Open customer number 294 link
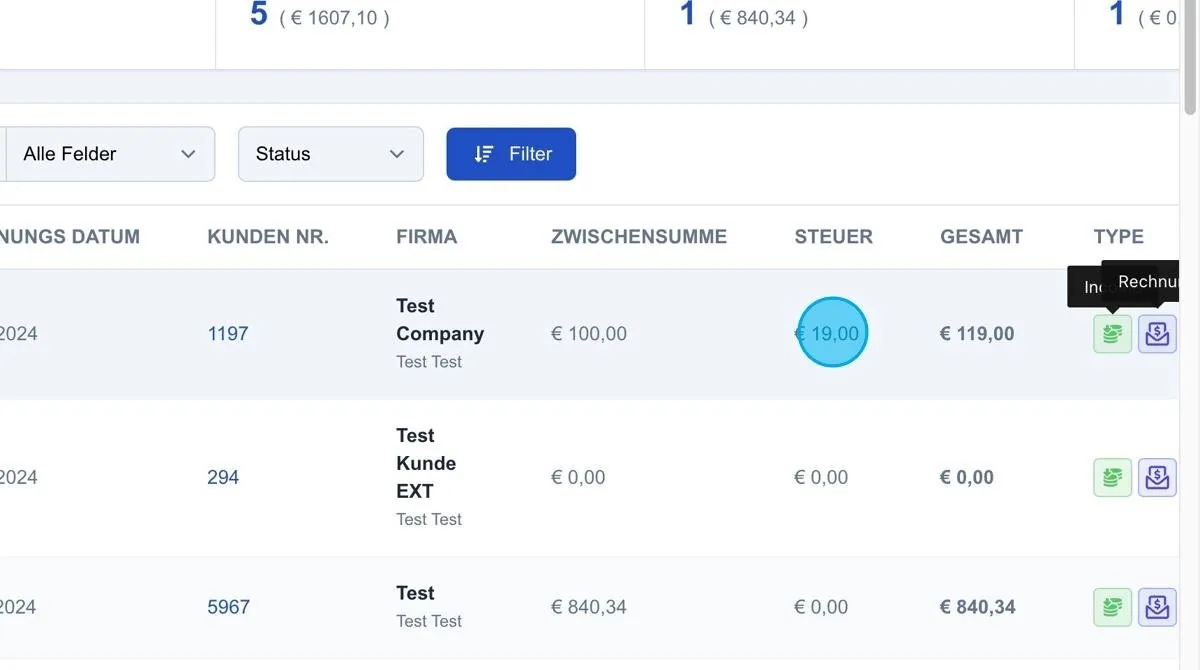1200x670 pixels. coord(223,478)
